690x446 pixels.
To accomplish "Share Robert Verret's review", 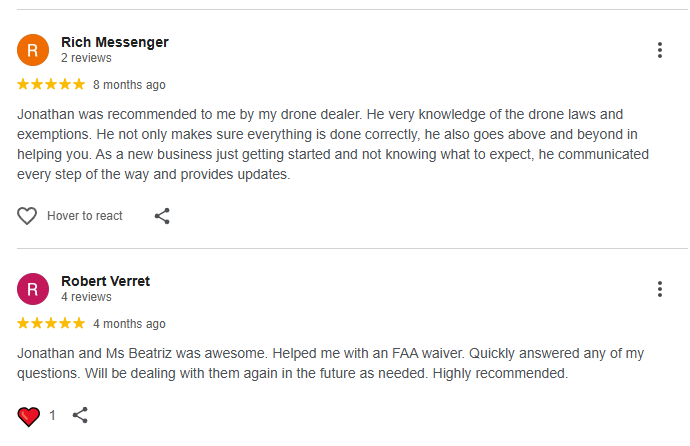I will click(x=81, y=415).
